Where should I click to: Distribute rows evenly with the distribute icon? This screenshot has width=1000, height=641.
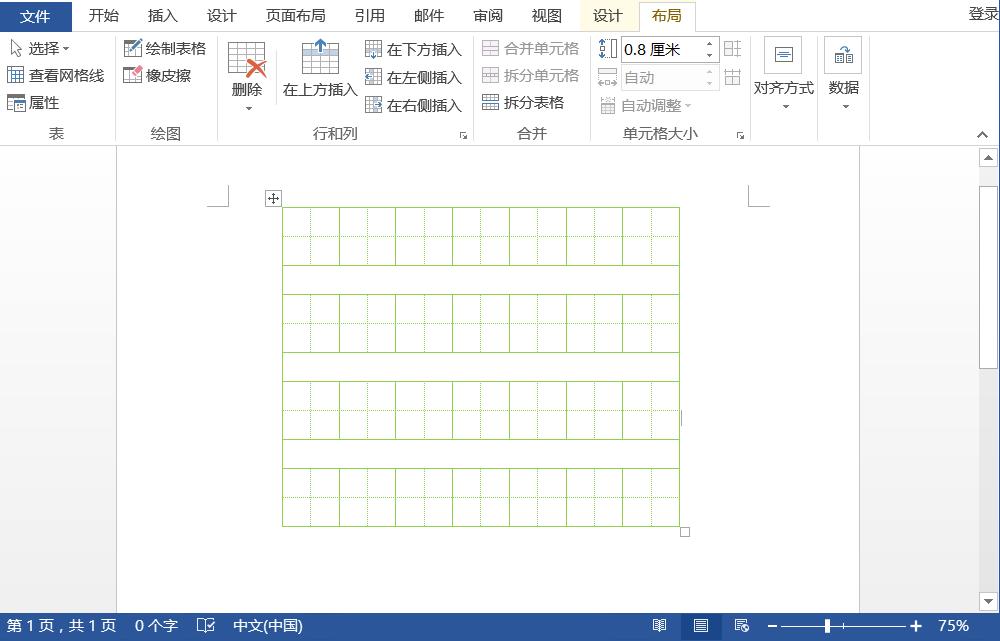tap(733, 48)
